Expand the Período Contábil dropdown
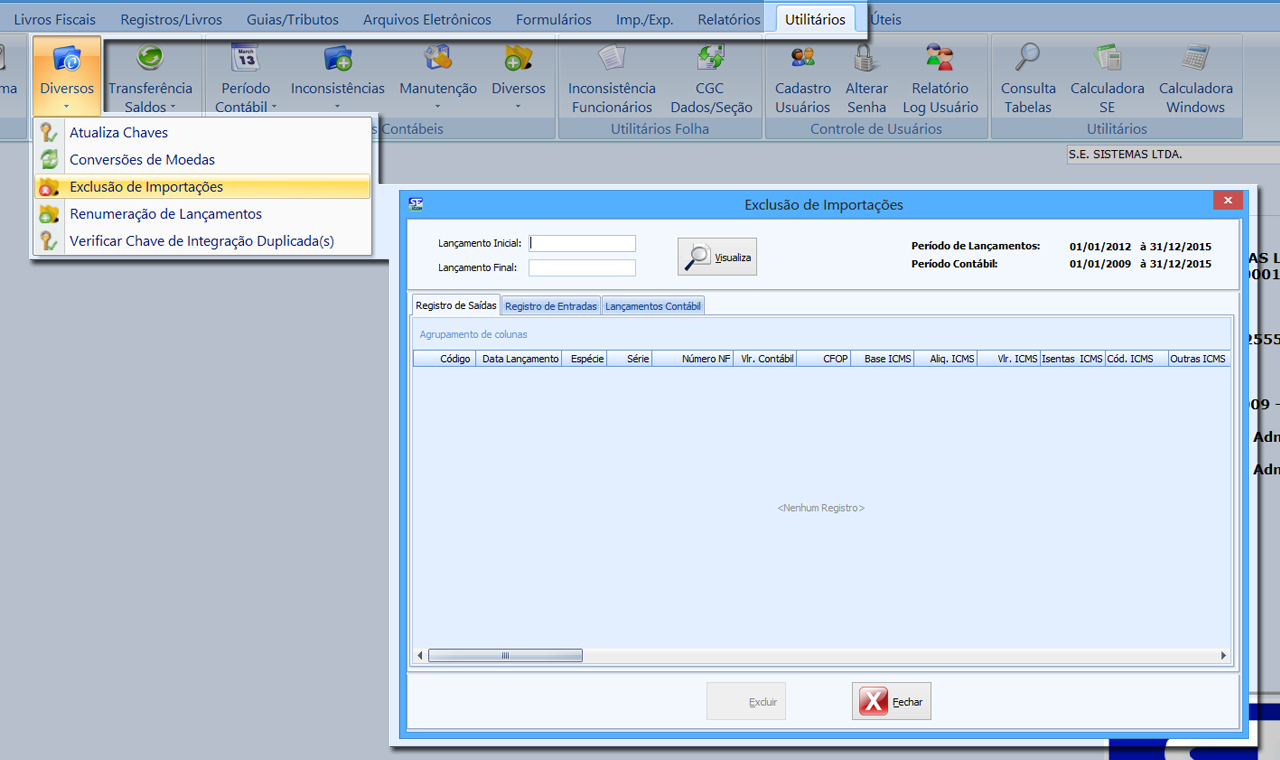The image size is (1280, 760). 245,97
